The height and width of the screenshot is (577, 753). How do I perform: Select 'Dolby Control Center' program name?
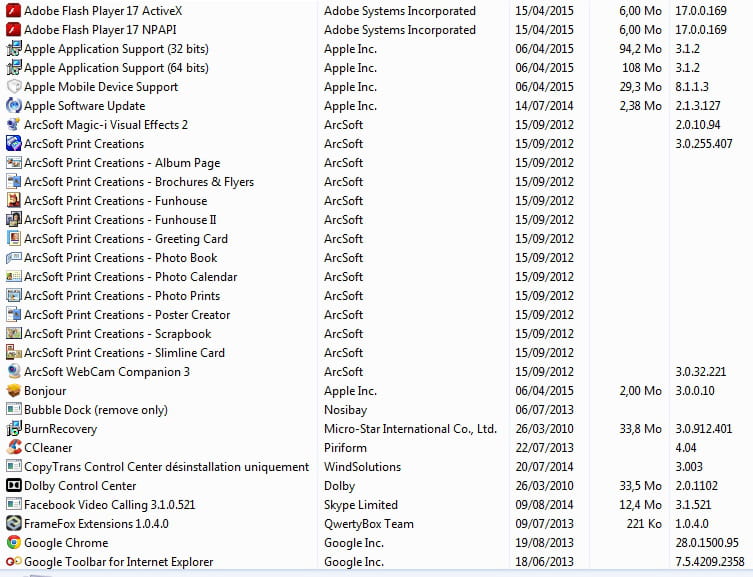tap(80, 486)
